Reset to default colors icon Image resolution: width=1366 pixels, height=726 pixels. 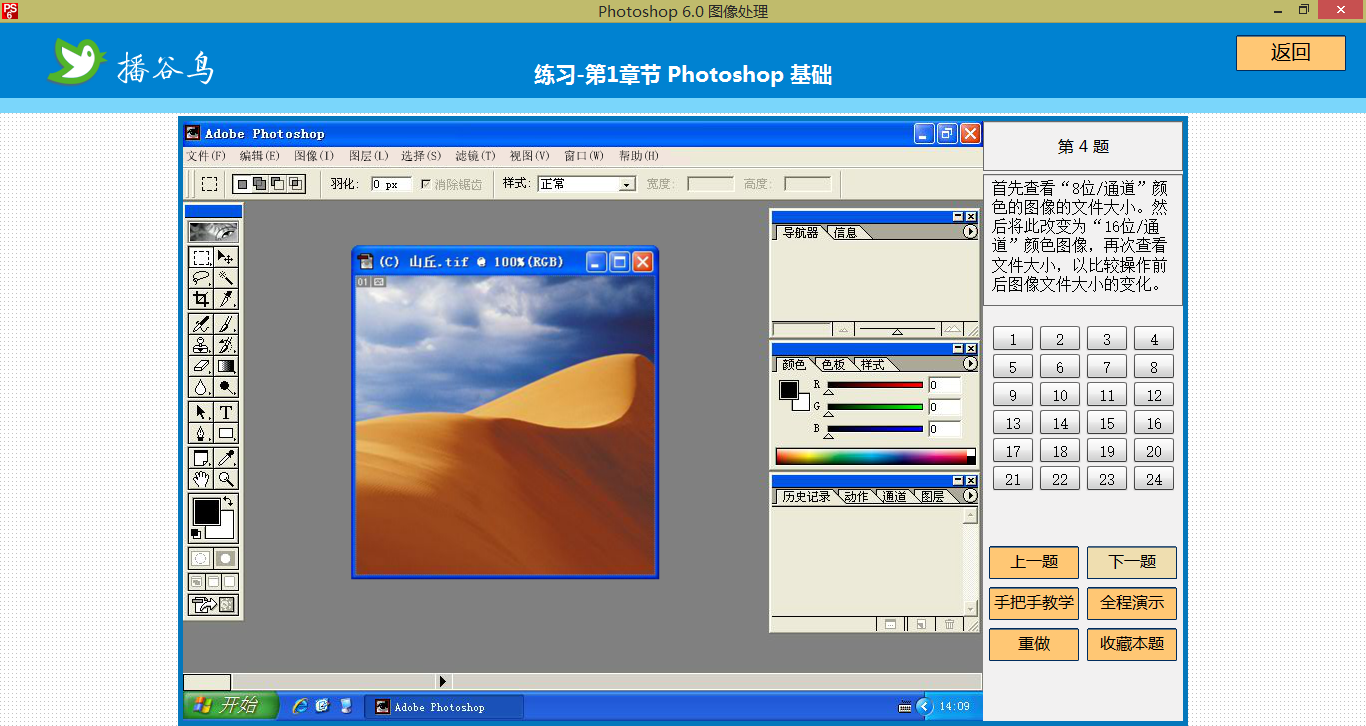click(x=196, y=534)
